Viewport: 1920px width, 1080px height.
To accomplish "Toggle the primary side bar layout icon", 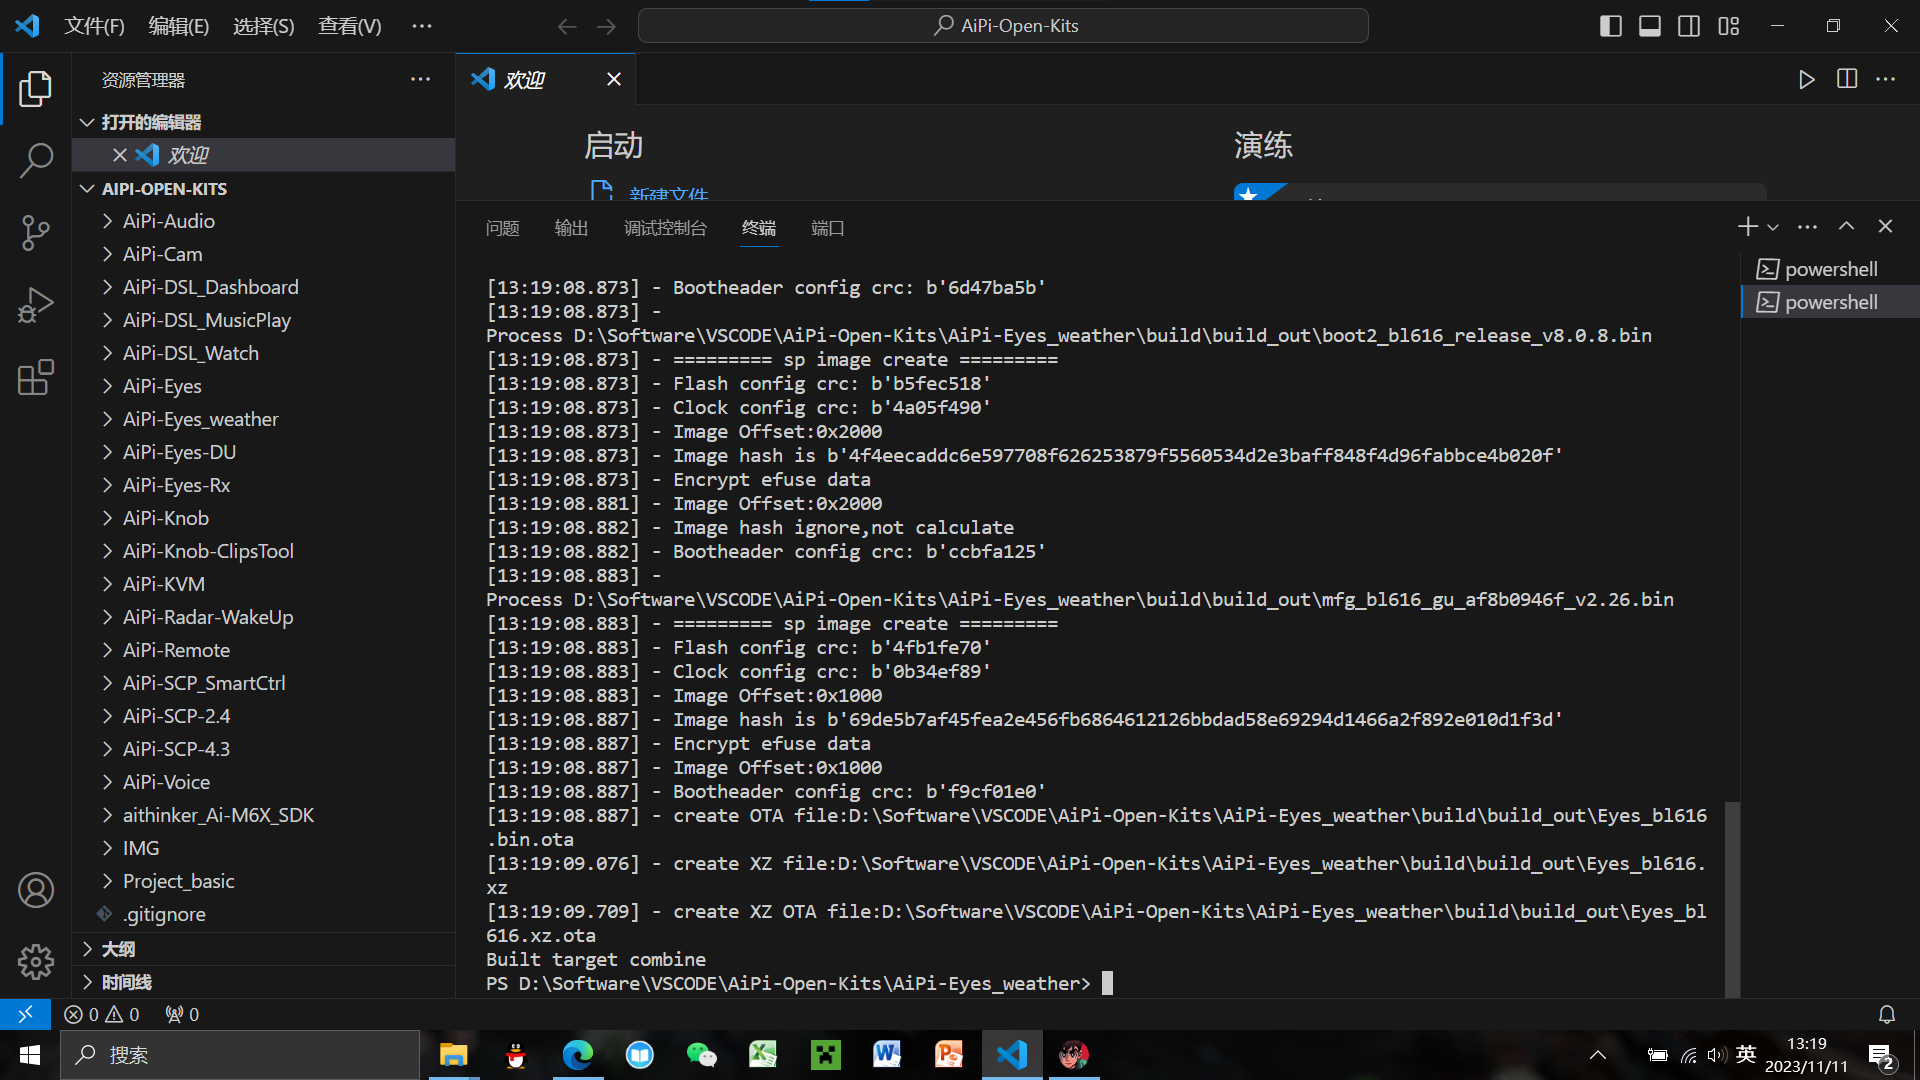I will (1610, 26).
